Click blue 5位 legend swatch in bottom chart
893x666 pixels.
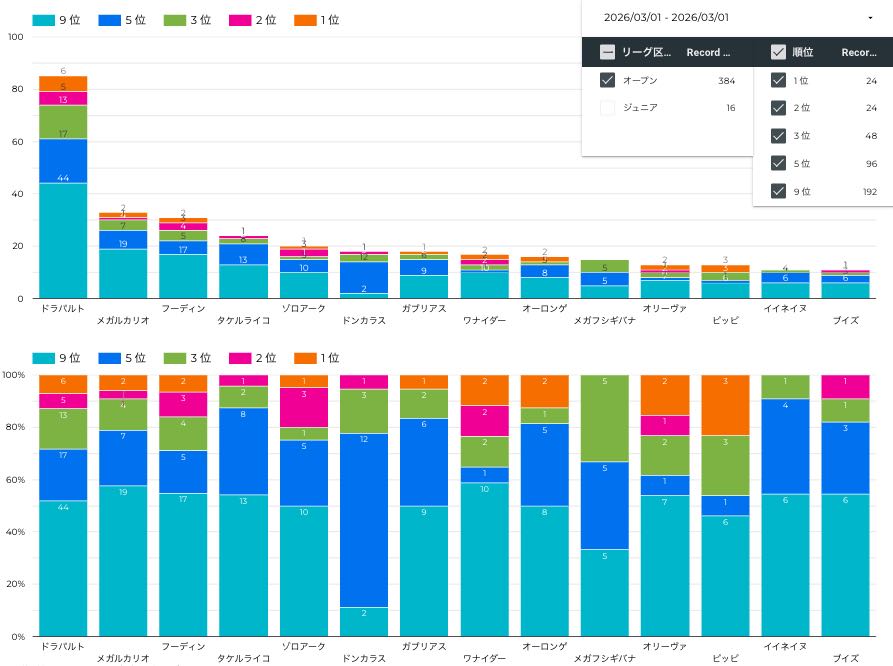pos(108,357)
